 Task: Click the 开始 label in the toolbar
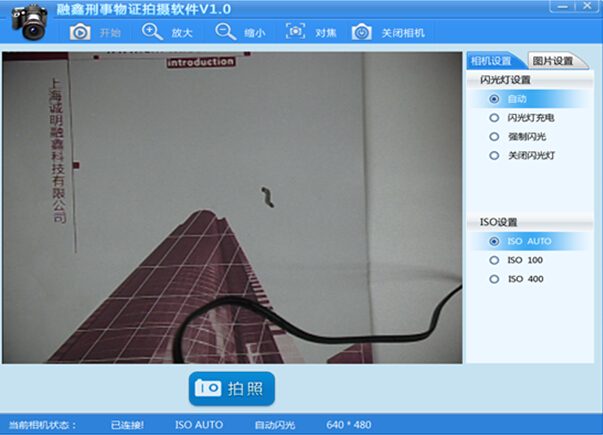point(110,33)
